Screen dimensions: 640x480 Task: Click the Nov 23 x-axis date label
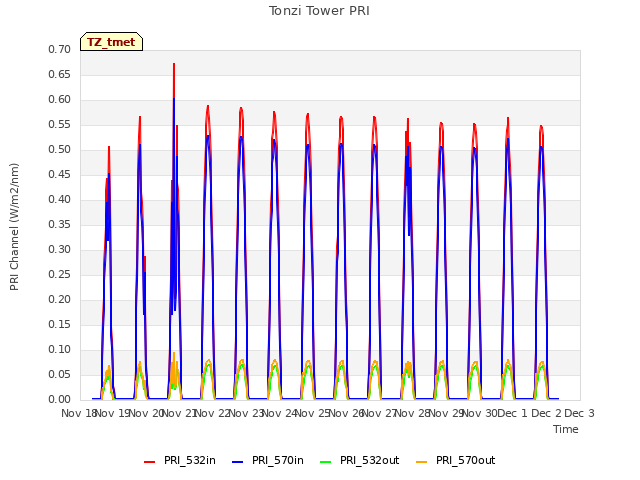click(246, 413)
